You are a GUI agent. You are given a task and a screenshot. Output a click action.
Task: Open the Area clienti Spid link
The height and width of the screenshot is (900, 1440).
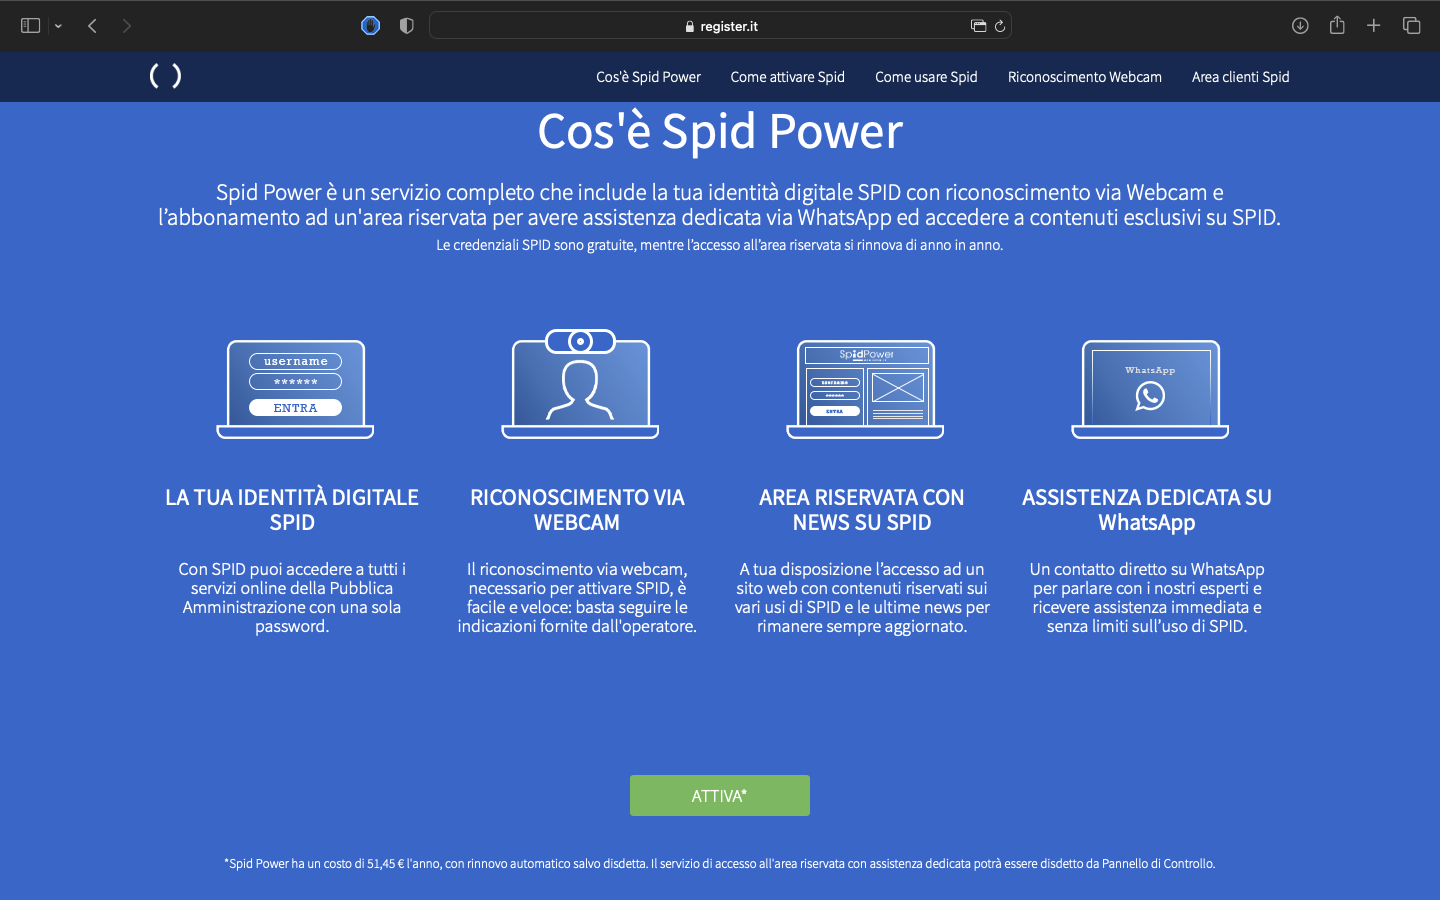1240,76
